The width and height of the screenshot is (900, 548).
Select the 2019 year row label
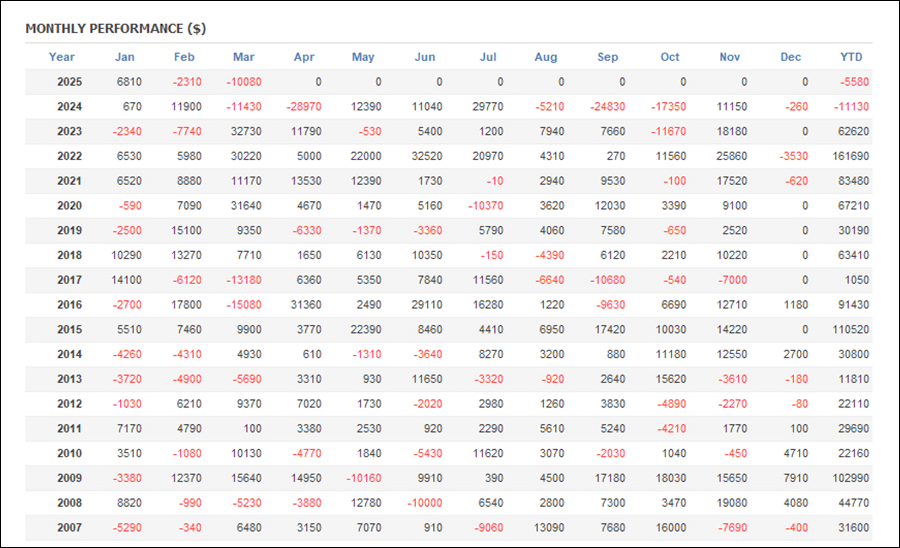pyautogui.click(x=69, y=230)
